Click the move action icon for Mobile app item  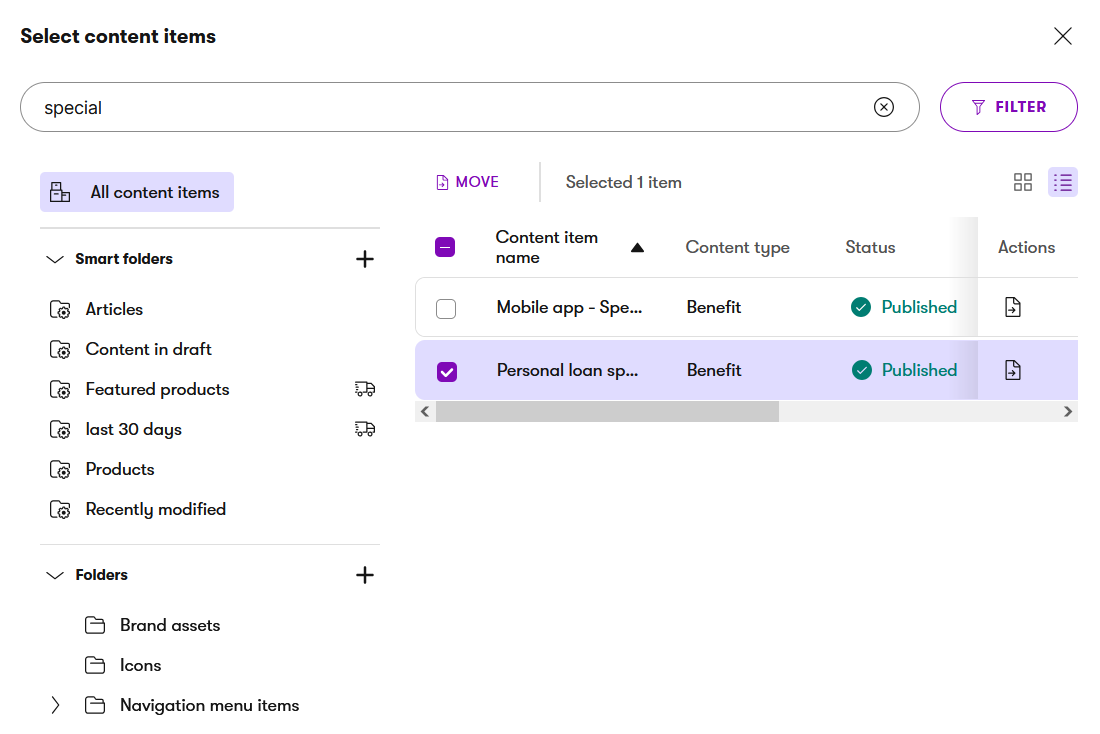(x=1012, y=307)
